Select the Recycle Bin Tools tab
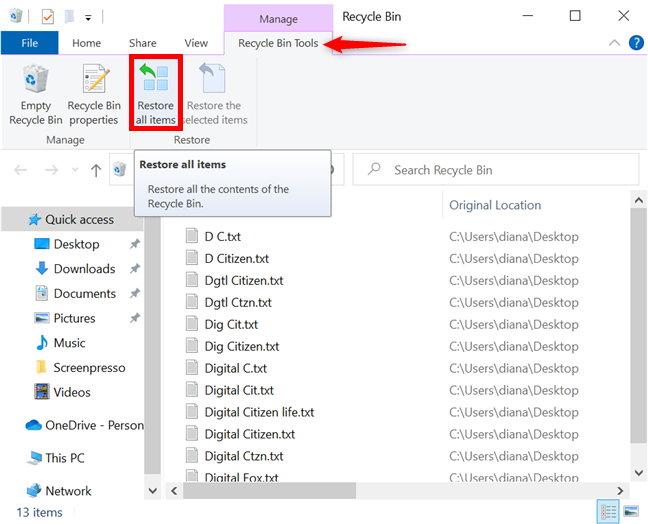The width and height of the screenshot is (648, 524). (278, 43)
